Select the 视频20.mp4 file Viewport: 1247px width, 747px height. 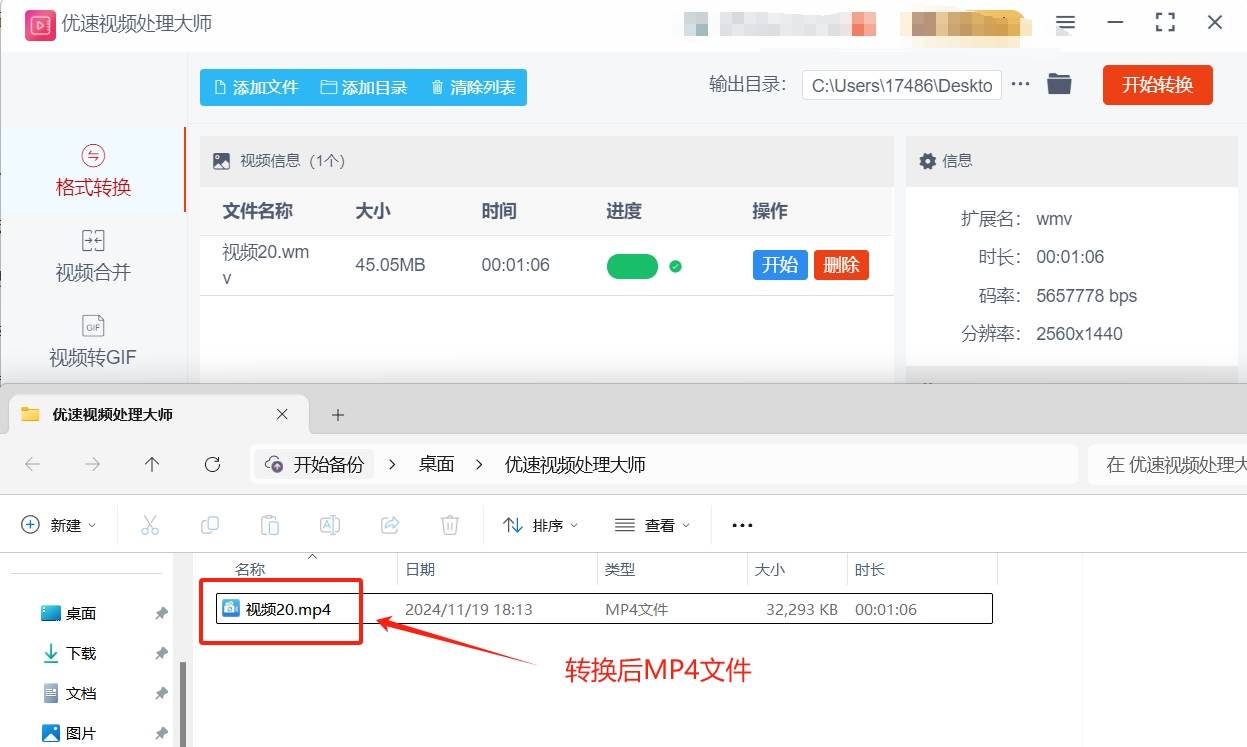[x=288, y=609]
